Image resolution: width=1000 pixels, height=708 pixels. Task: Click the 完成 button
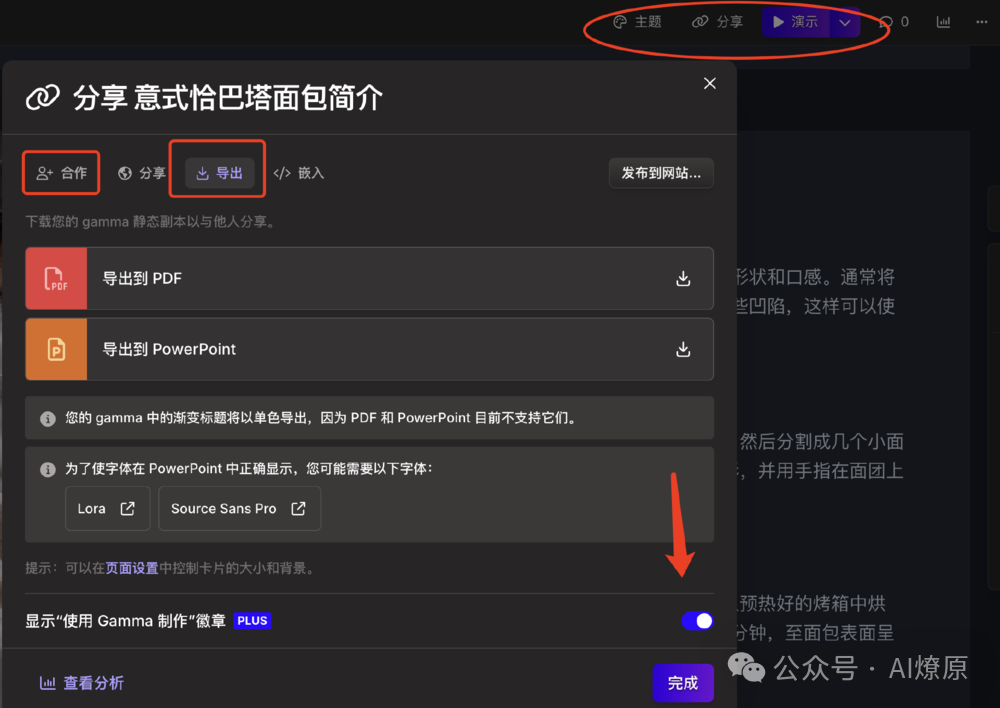pos(683,683)
